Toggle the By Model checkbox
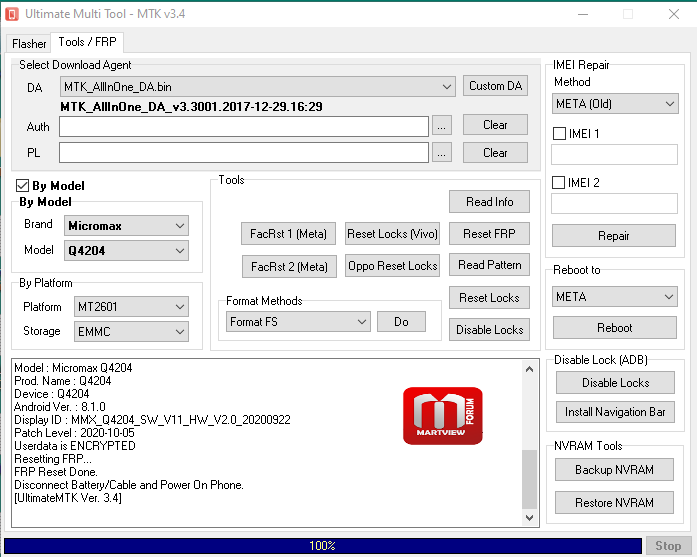The image size is (697, 557). click(22, 185)
